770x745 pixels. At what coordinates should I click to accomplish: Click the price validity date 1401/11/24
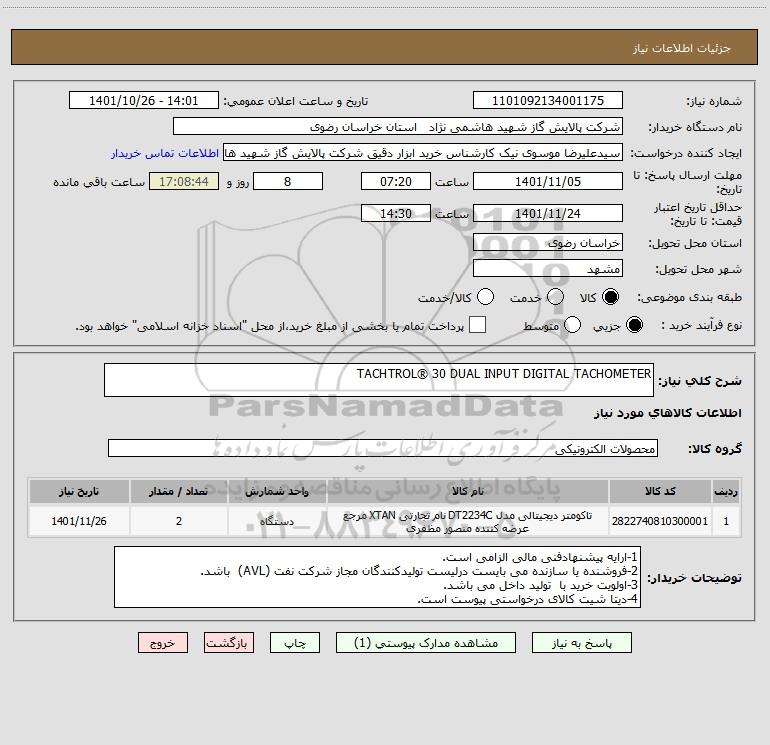(548, 214)
